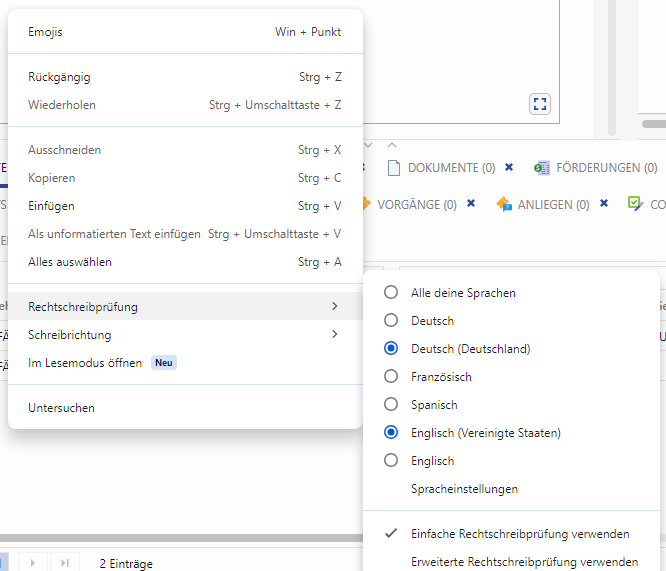The image size is (666, 571).
Task: Jump to last page in pager
Action: click(63, 563)
